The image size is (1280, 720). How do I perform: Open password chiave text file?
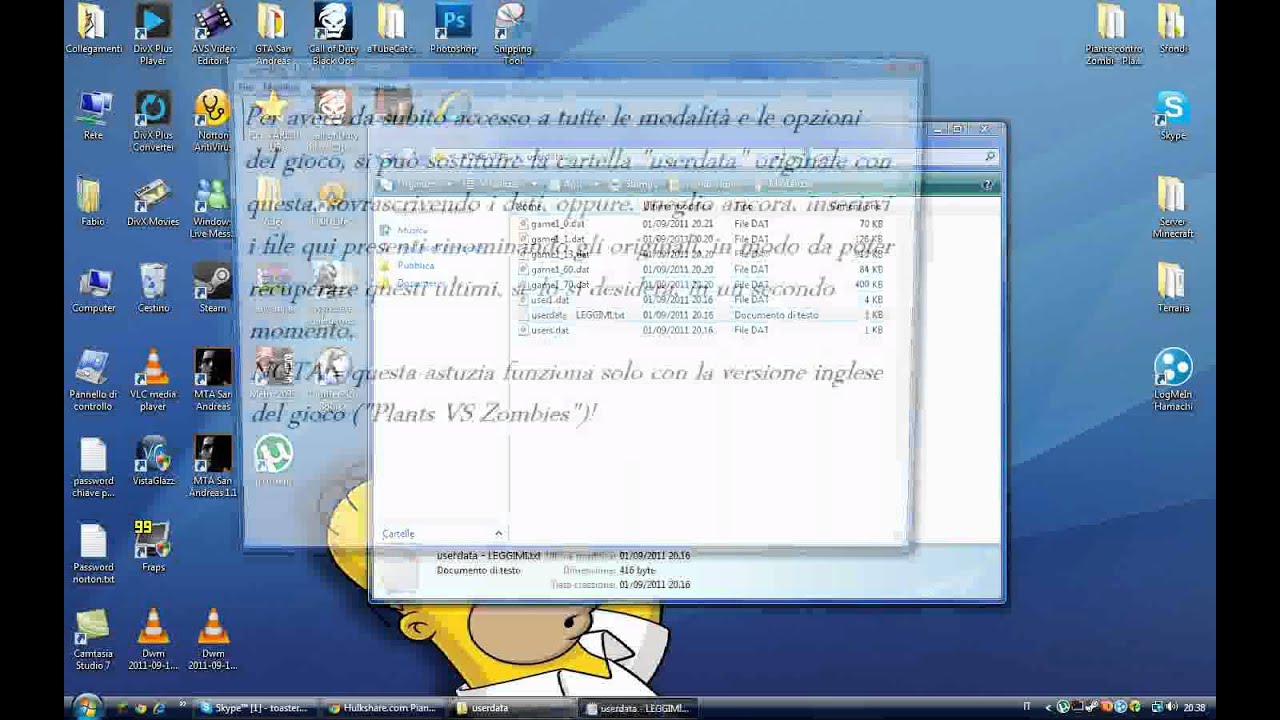(93, 467)
